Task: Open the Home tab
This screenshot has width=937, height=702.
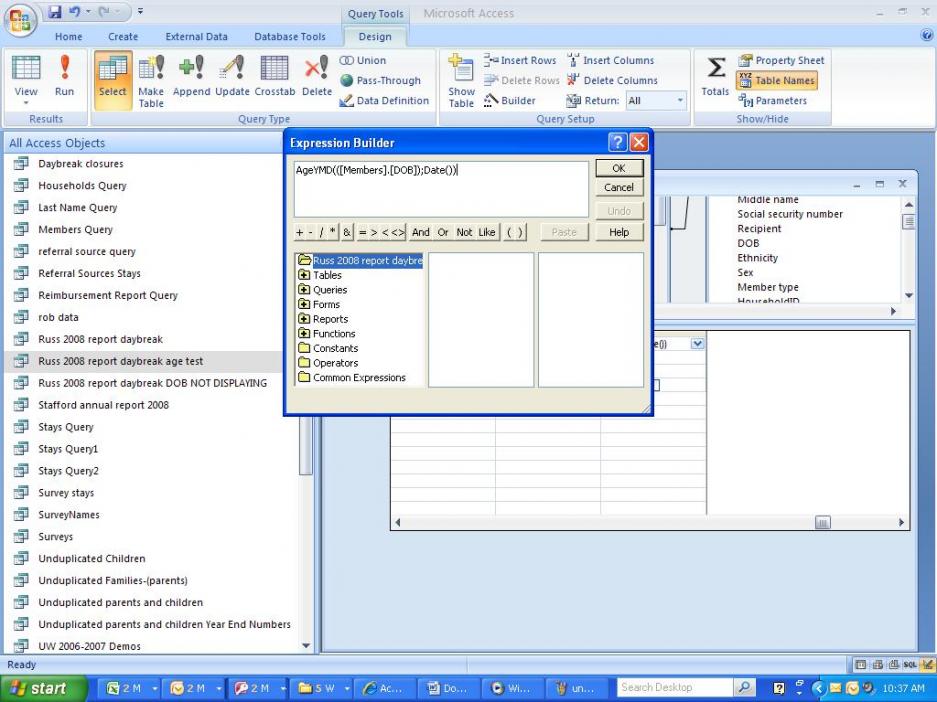Action: [x=69, y=36]
